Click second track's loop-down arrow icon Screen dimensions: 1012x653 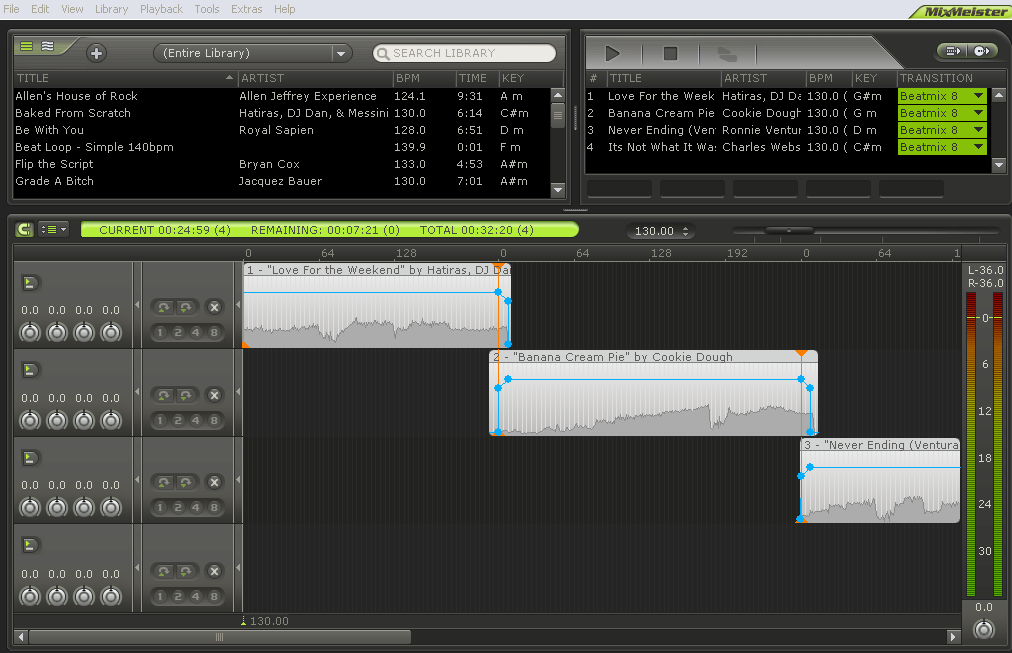[x=186, y=396]
